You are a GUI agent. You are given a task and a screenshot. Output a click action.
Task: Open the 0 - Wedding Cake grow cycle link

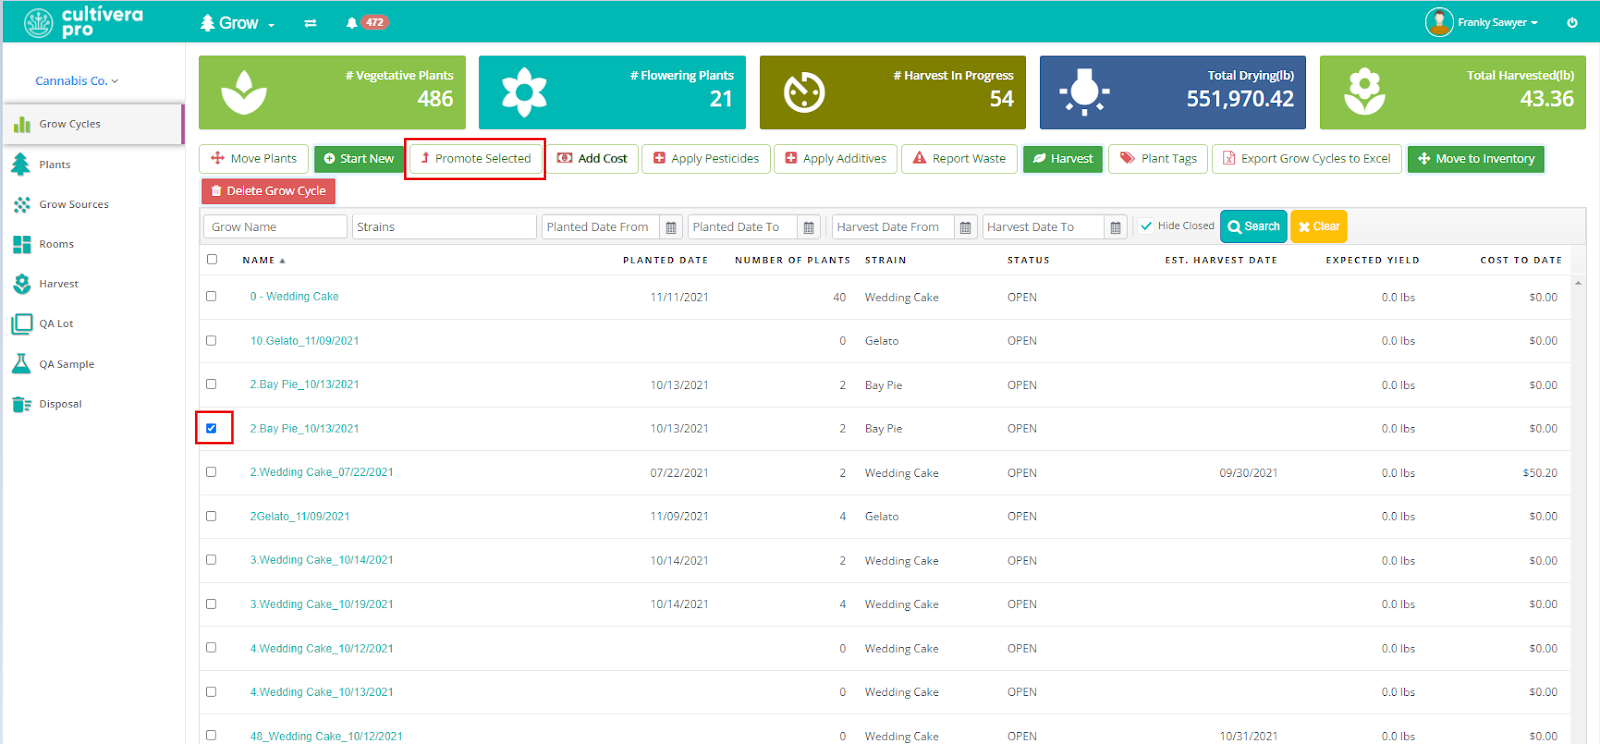click(294, 297)
